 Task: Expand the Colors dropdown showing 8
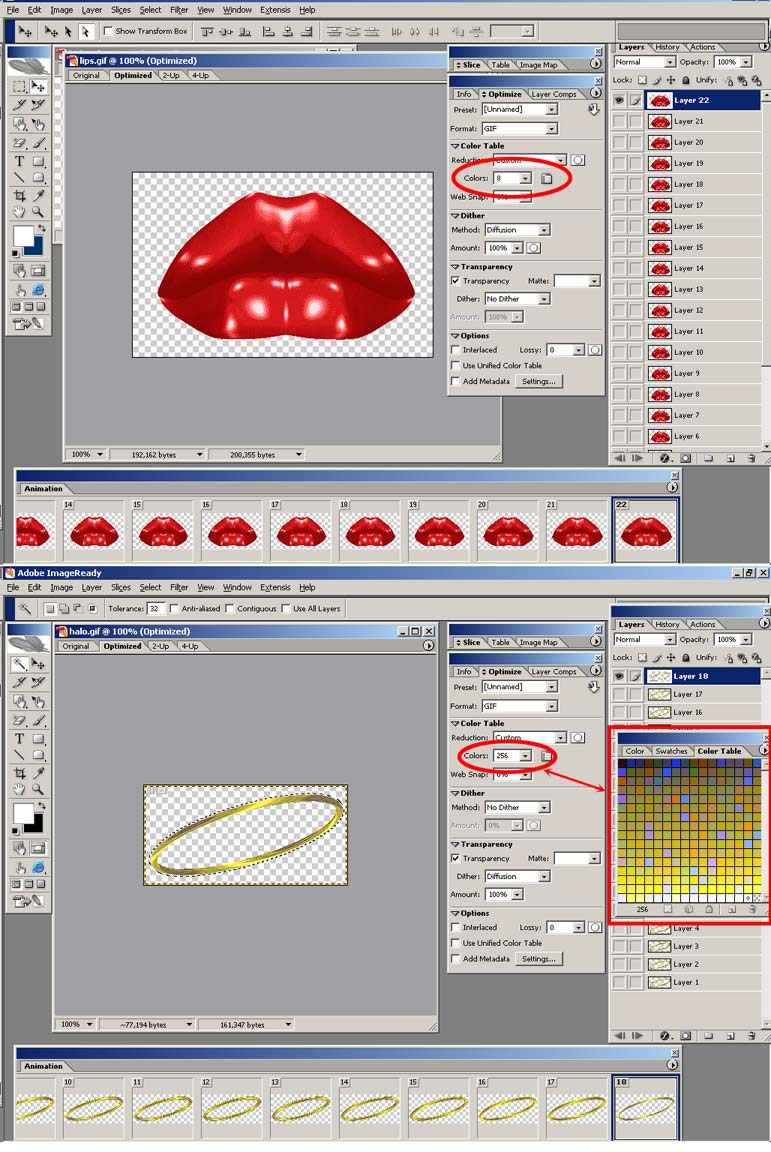click(525, 178)
